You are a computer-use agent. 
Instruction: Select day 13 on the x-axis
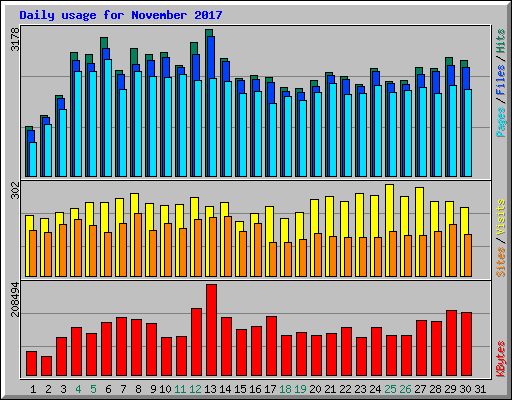coord(210,389)
